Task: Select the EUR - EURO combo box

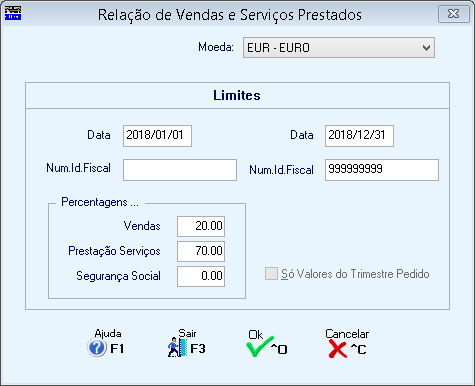Action: coord(339,48)
